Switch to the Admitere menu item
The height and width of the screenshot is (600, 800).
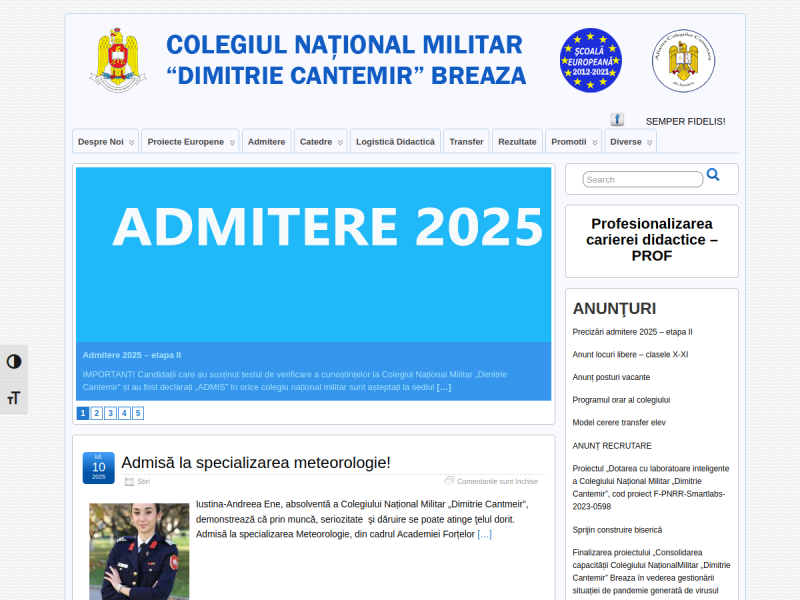click(x=266, y=141)
